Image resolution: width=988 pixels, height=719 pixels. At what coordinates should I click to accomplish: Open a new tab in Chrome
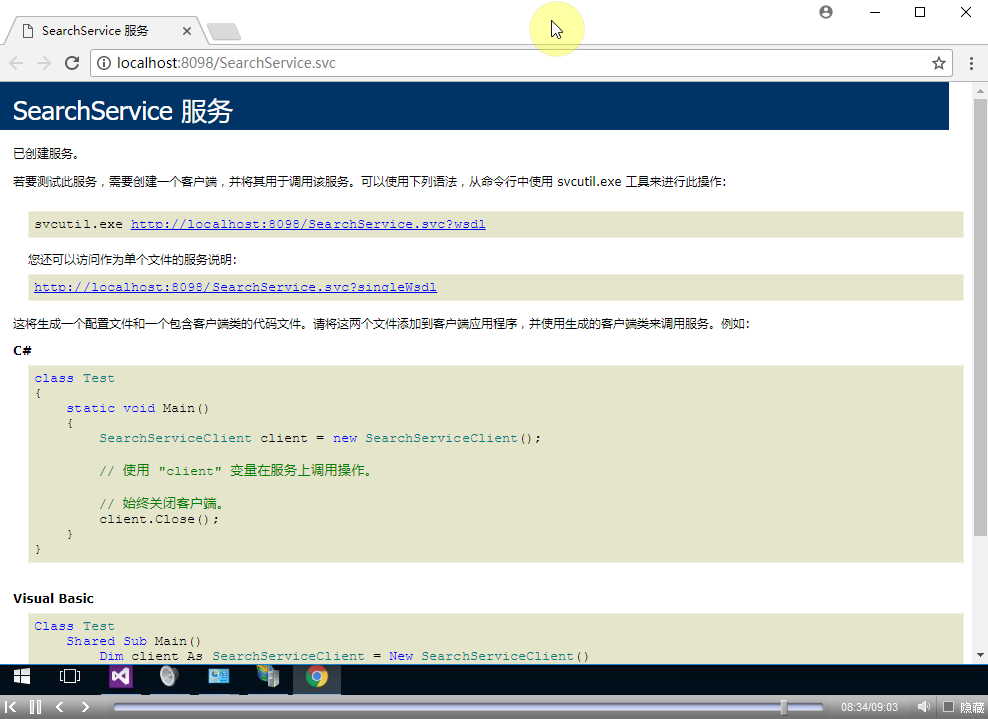223,32
